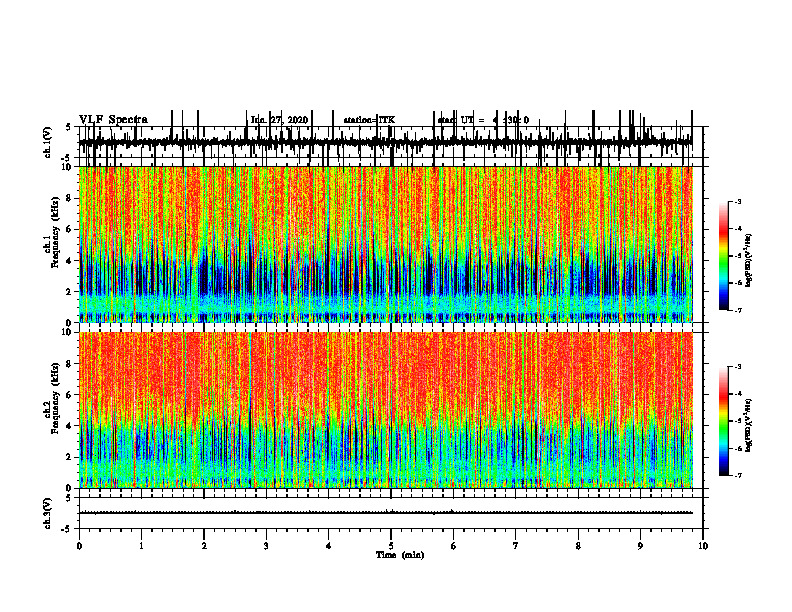Click the '10' minute tick label on time axis
792x612 pixels.
[703, 546]
